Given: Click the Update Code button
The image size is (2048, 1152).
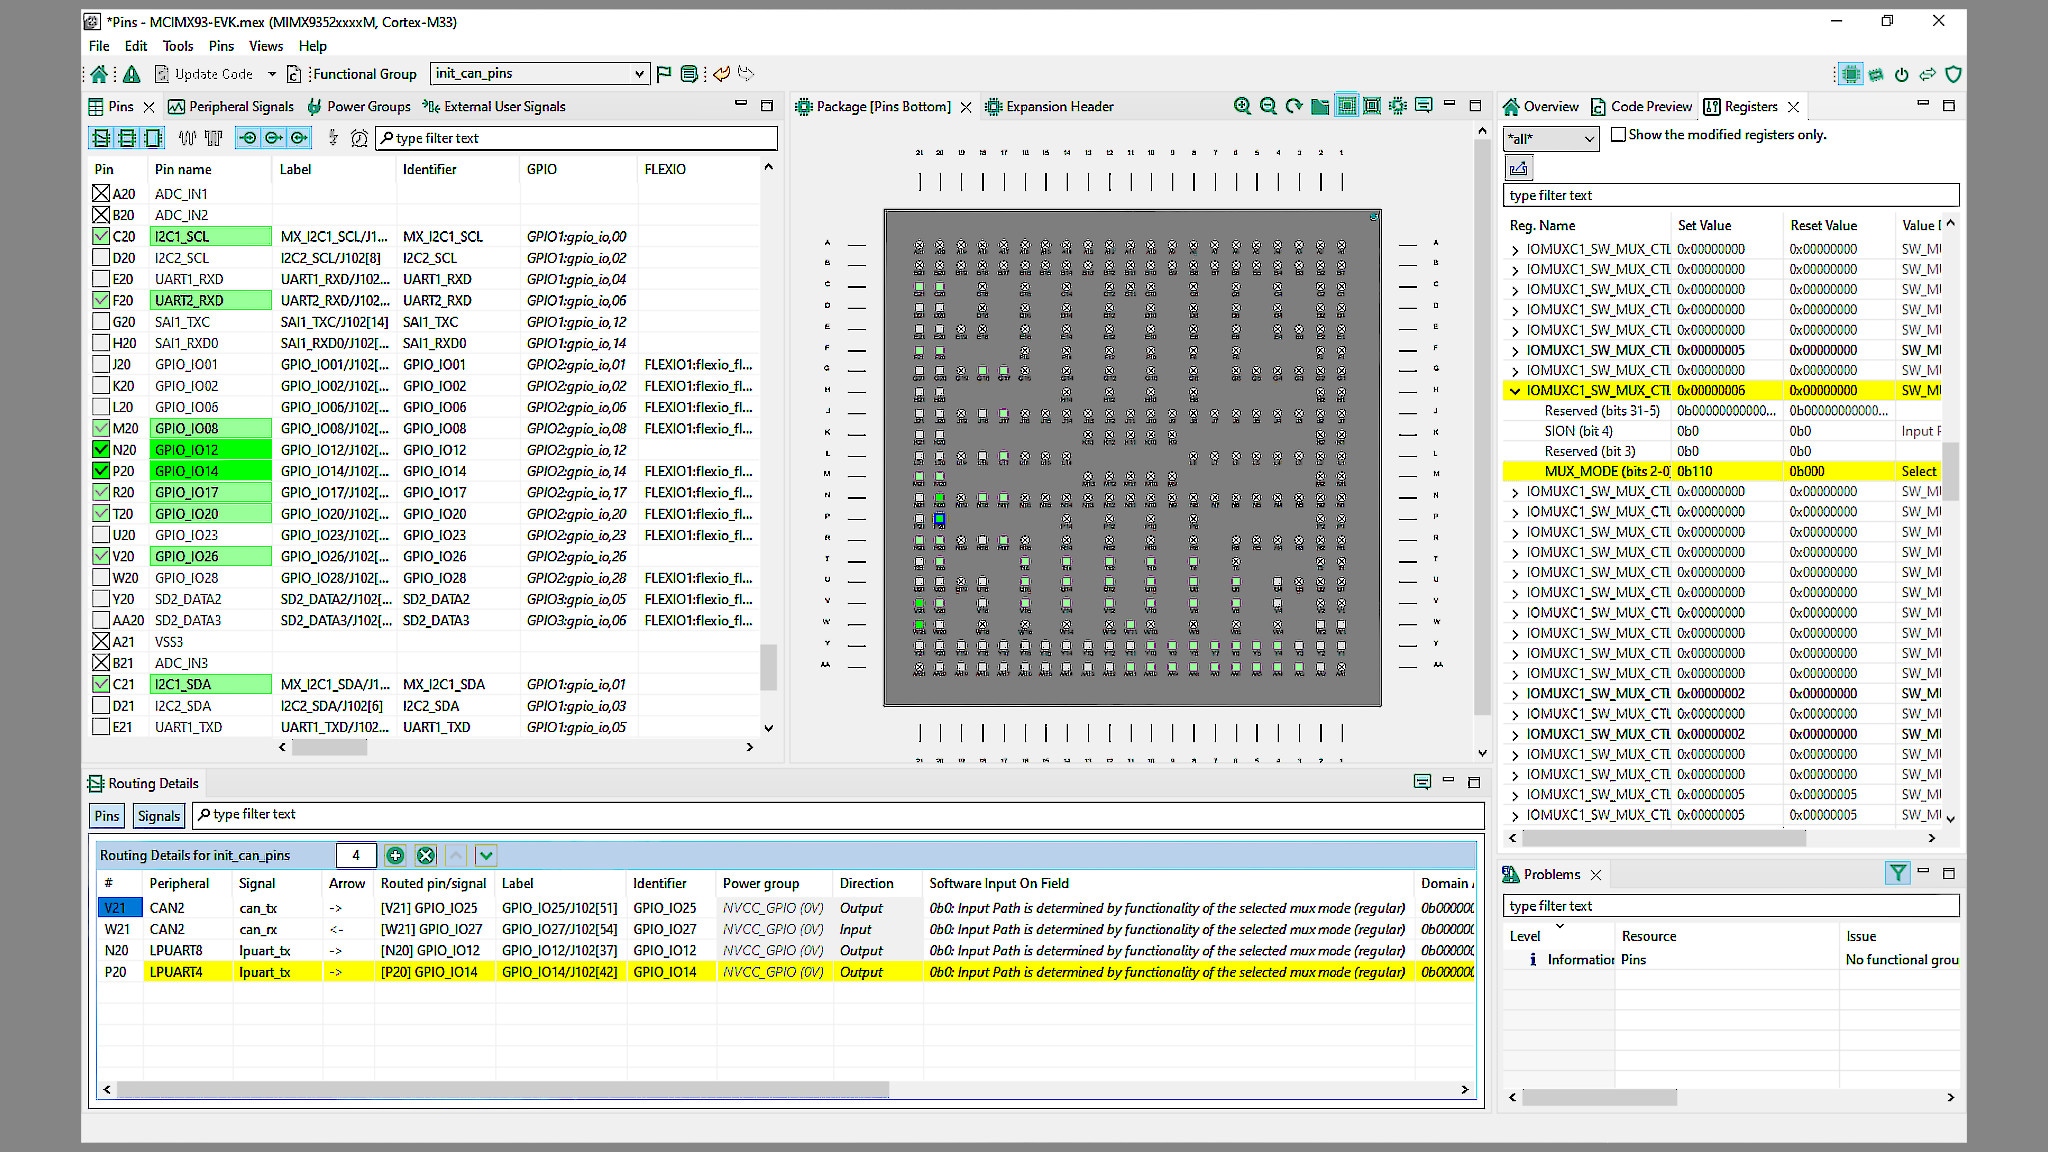Looking at the screenshot, I should click(204, 74).
